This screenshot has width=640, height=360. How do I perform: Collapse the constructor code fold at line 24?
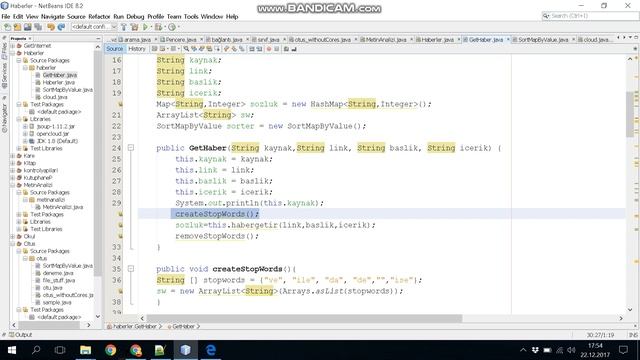pos(131,148)
